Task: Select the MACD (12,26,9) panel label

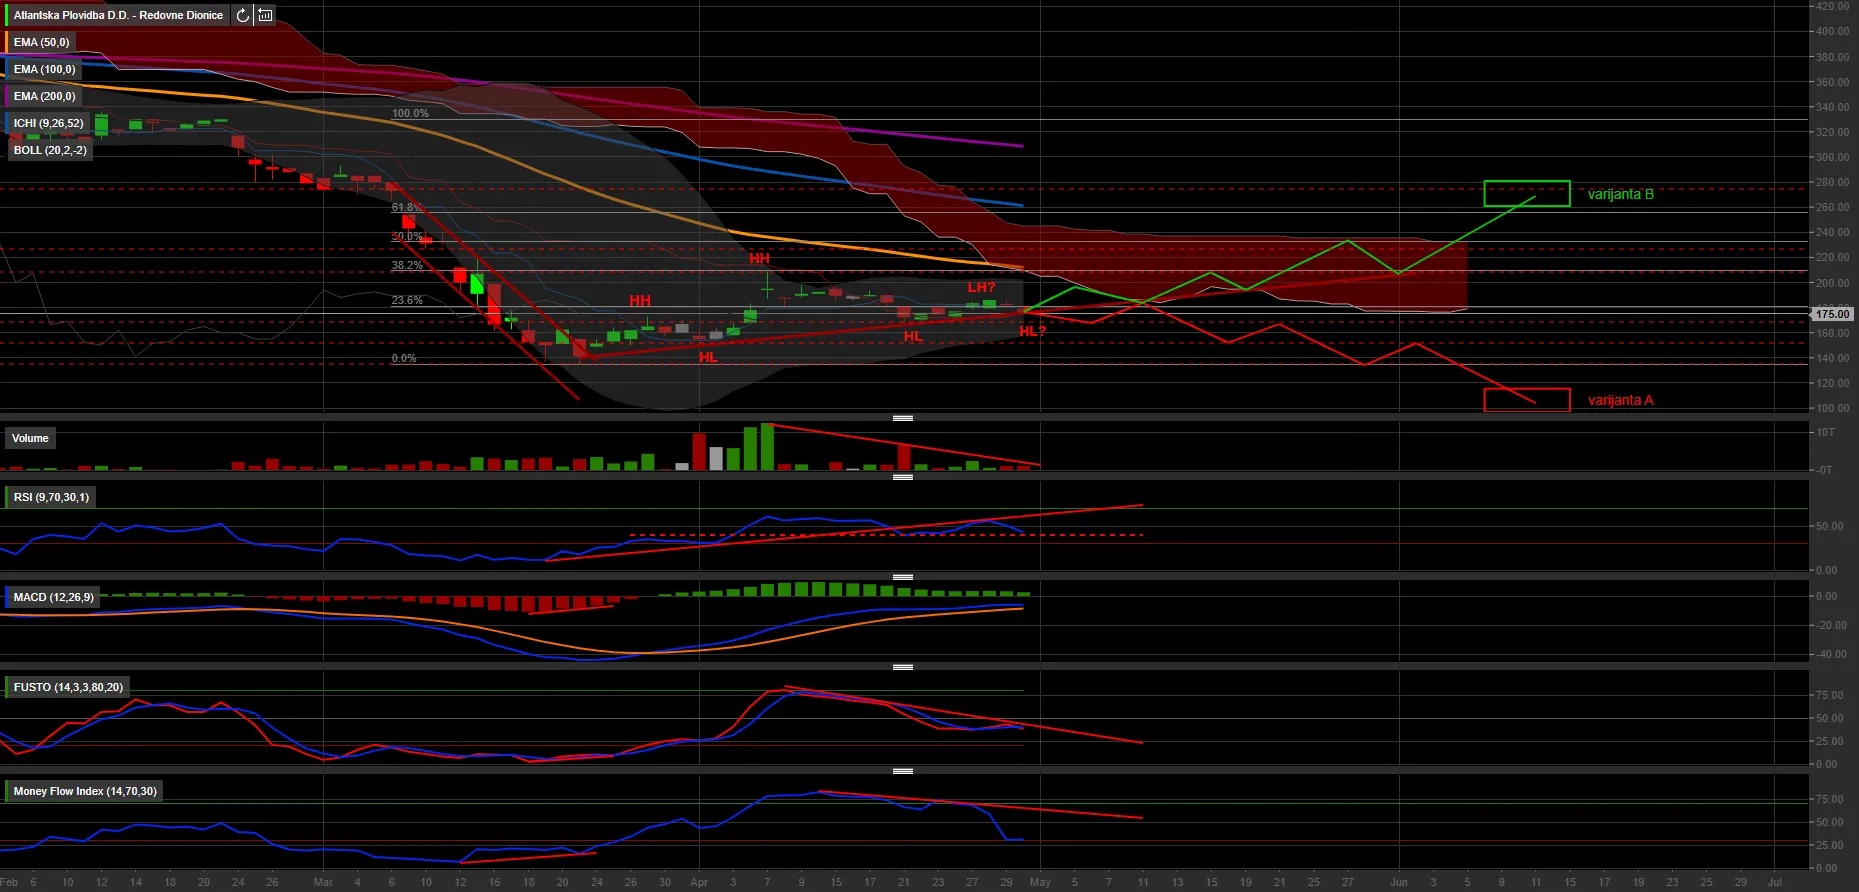Action: (53, 597)
